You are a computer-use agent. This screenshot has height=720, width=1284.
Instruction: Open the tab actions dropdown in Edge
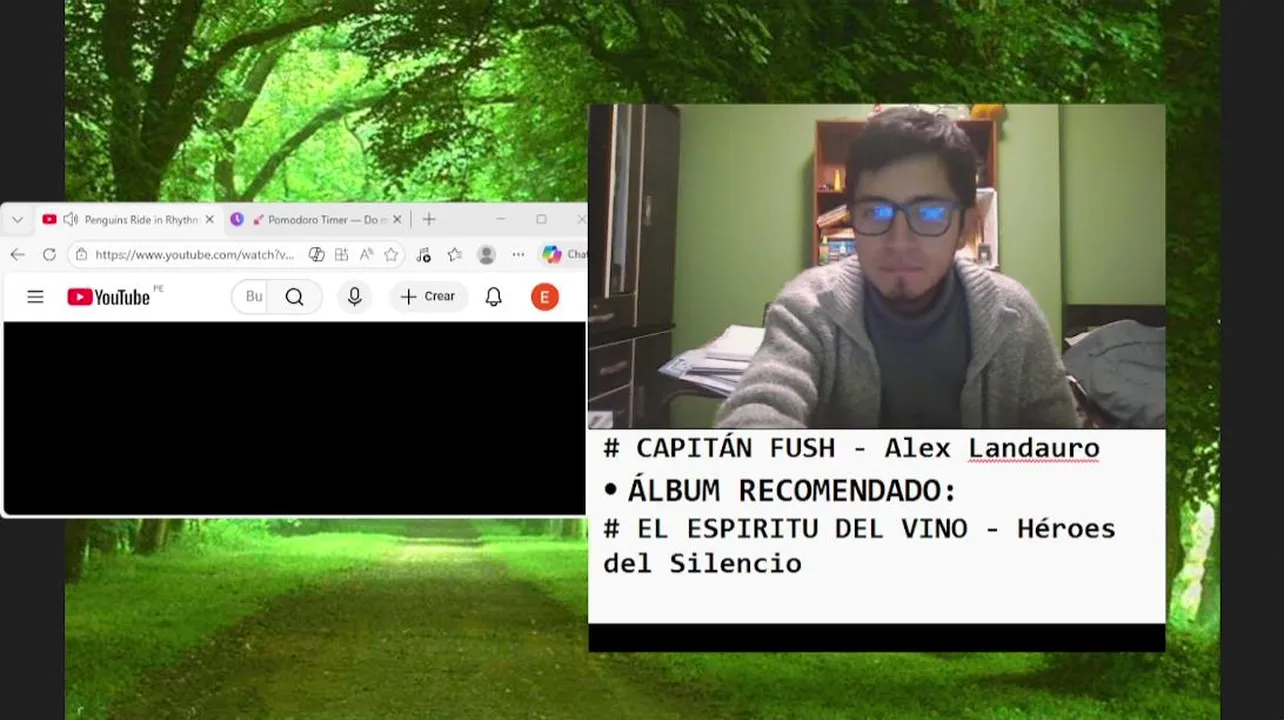point(17,220)
